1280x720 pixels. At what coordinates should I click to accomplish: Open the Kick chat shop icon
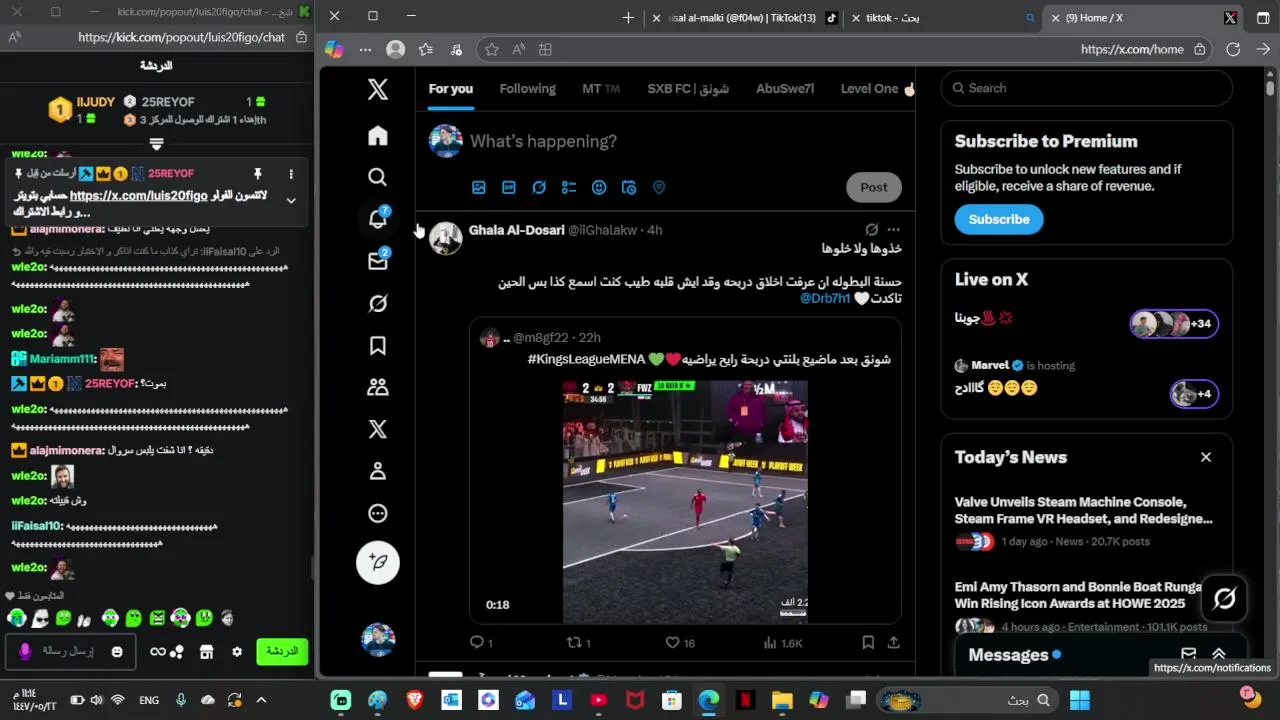point(206,652)
